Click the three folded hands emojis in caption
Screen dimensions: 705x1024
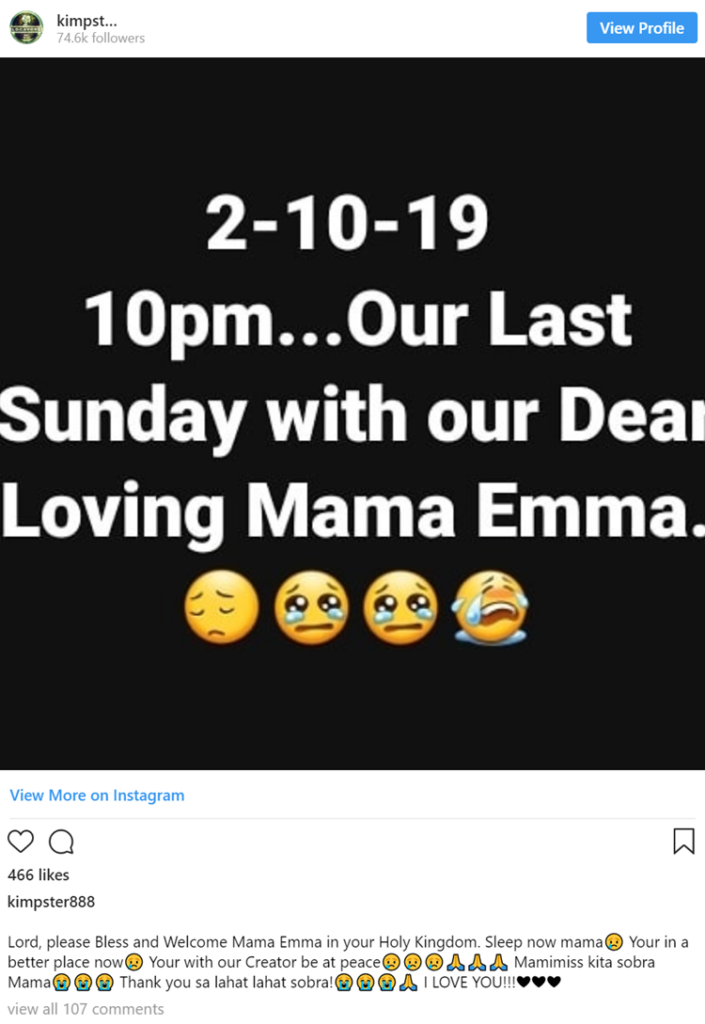477,962
